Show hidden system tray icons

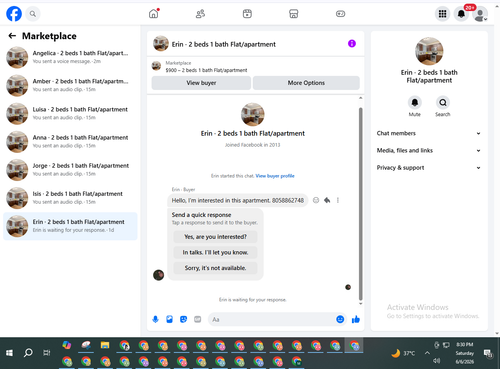427,353
